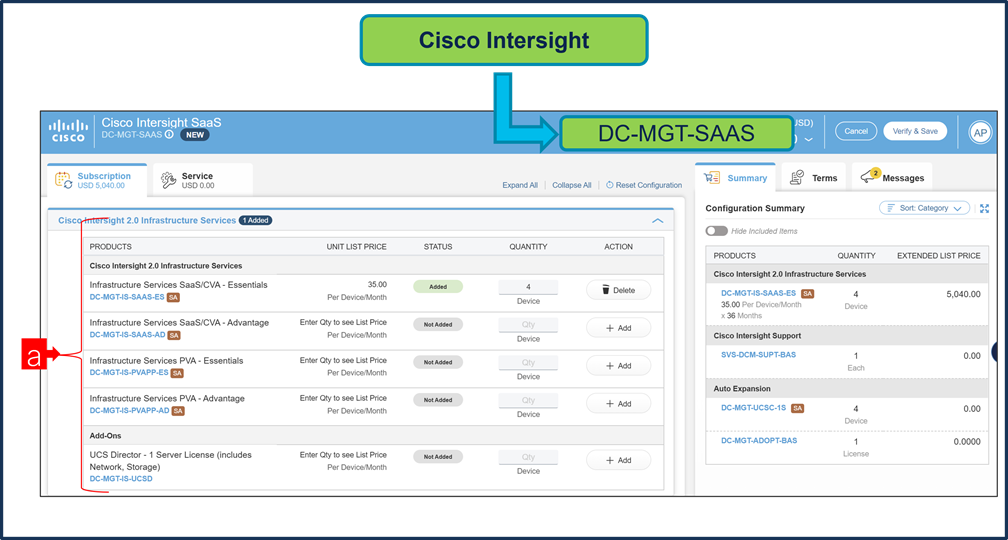
Task: Click SA badge next to DC-MGT-UCSC-1S
Action: pyautogui.click(x=798, y=408)
